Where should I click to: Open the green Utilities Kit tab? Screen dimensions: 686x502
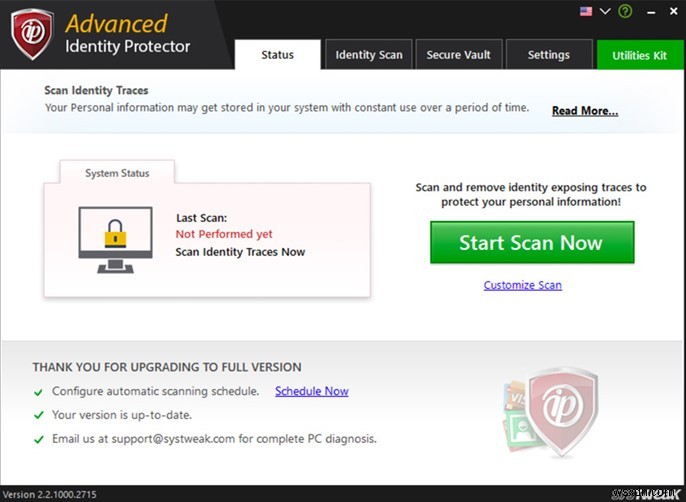click(x=640, y=55)
